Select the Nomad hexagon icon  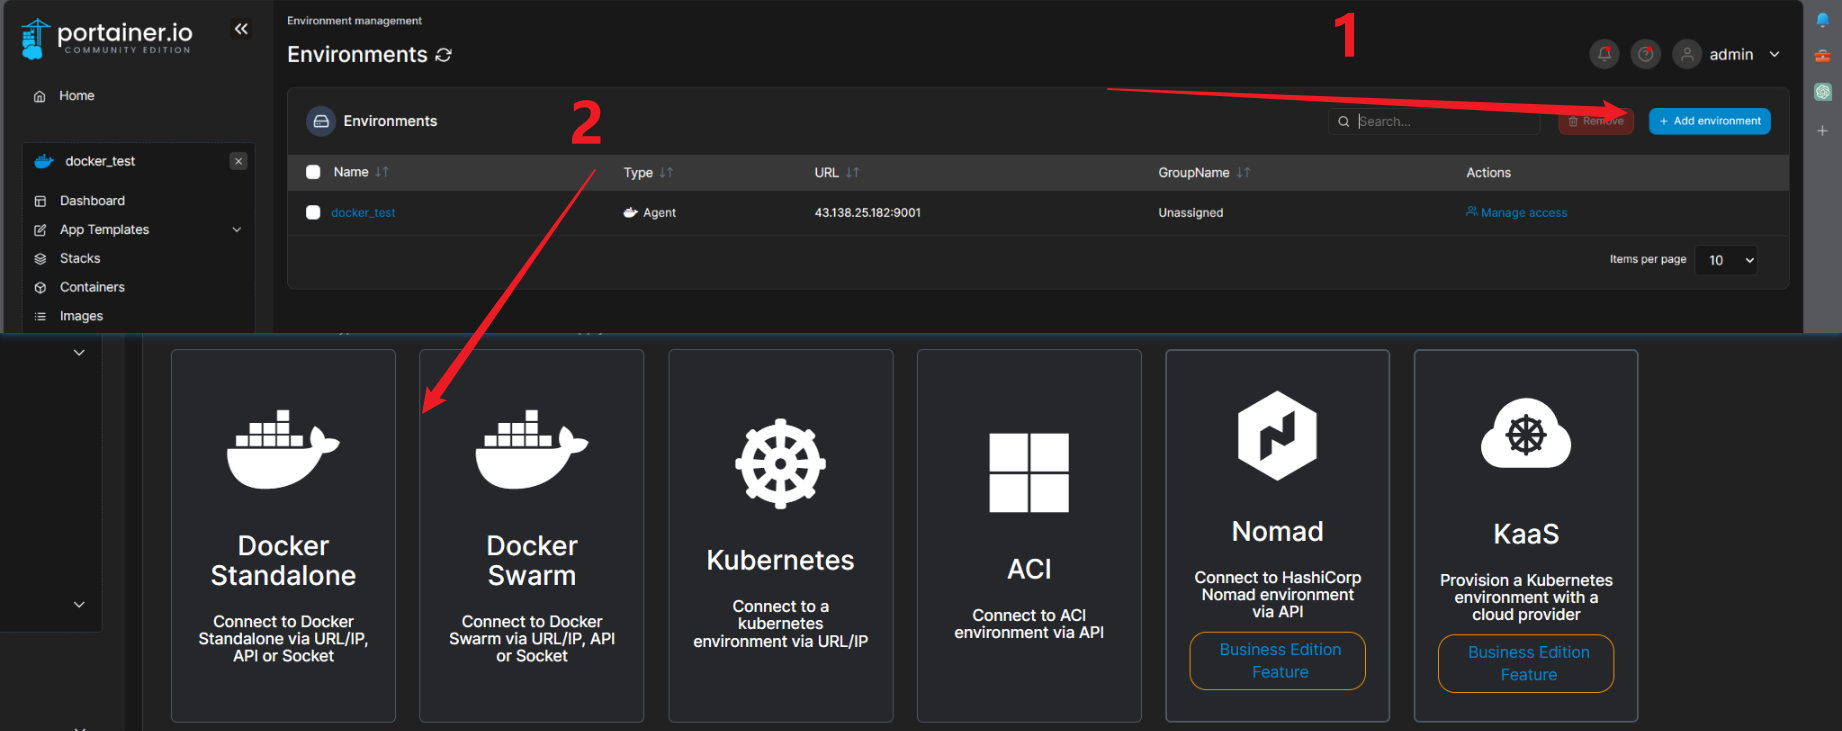(x=1277, y=436)
